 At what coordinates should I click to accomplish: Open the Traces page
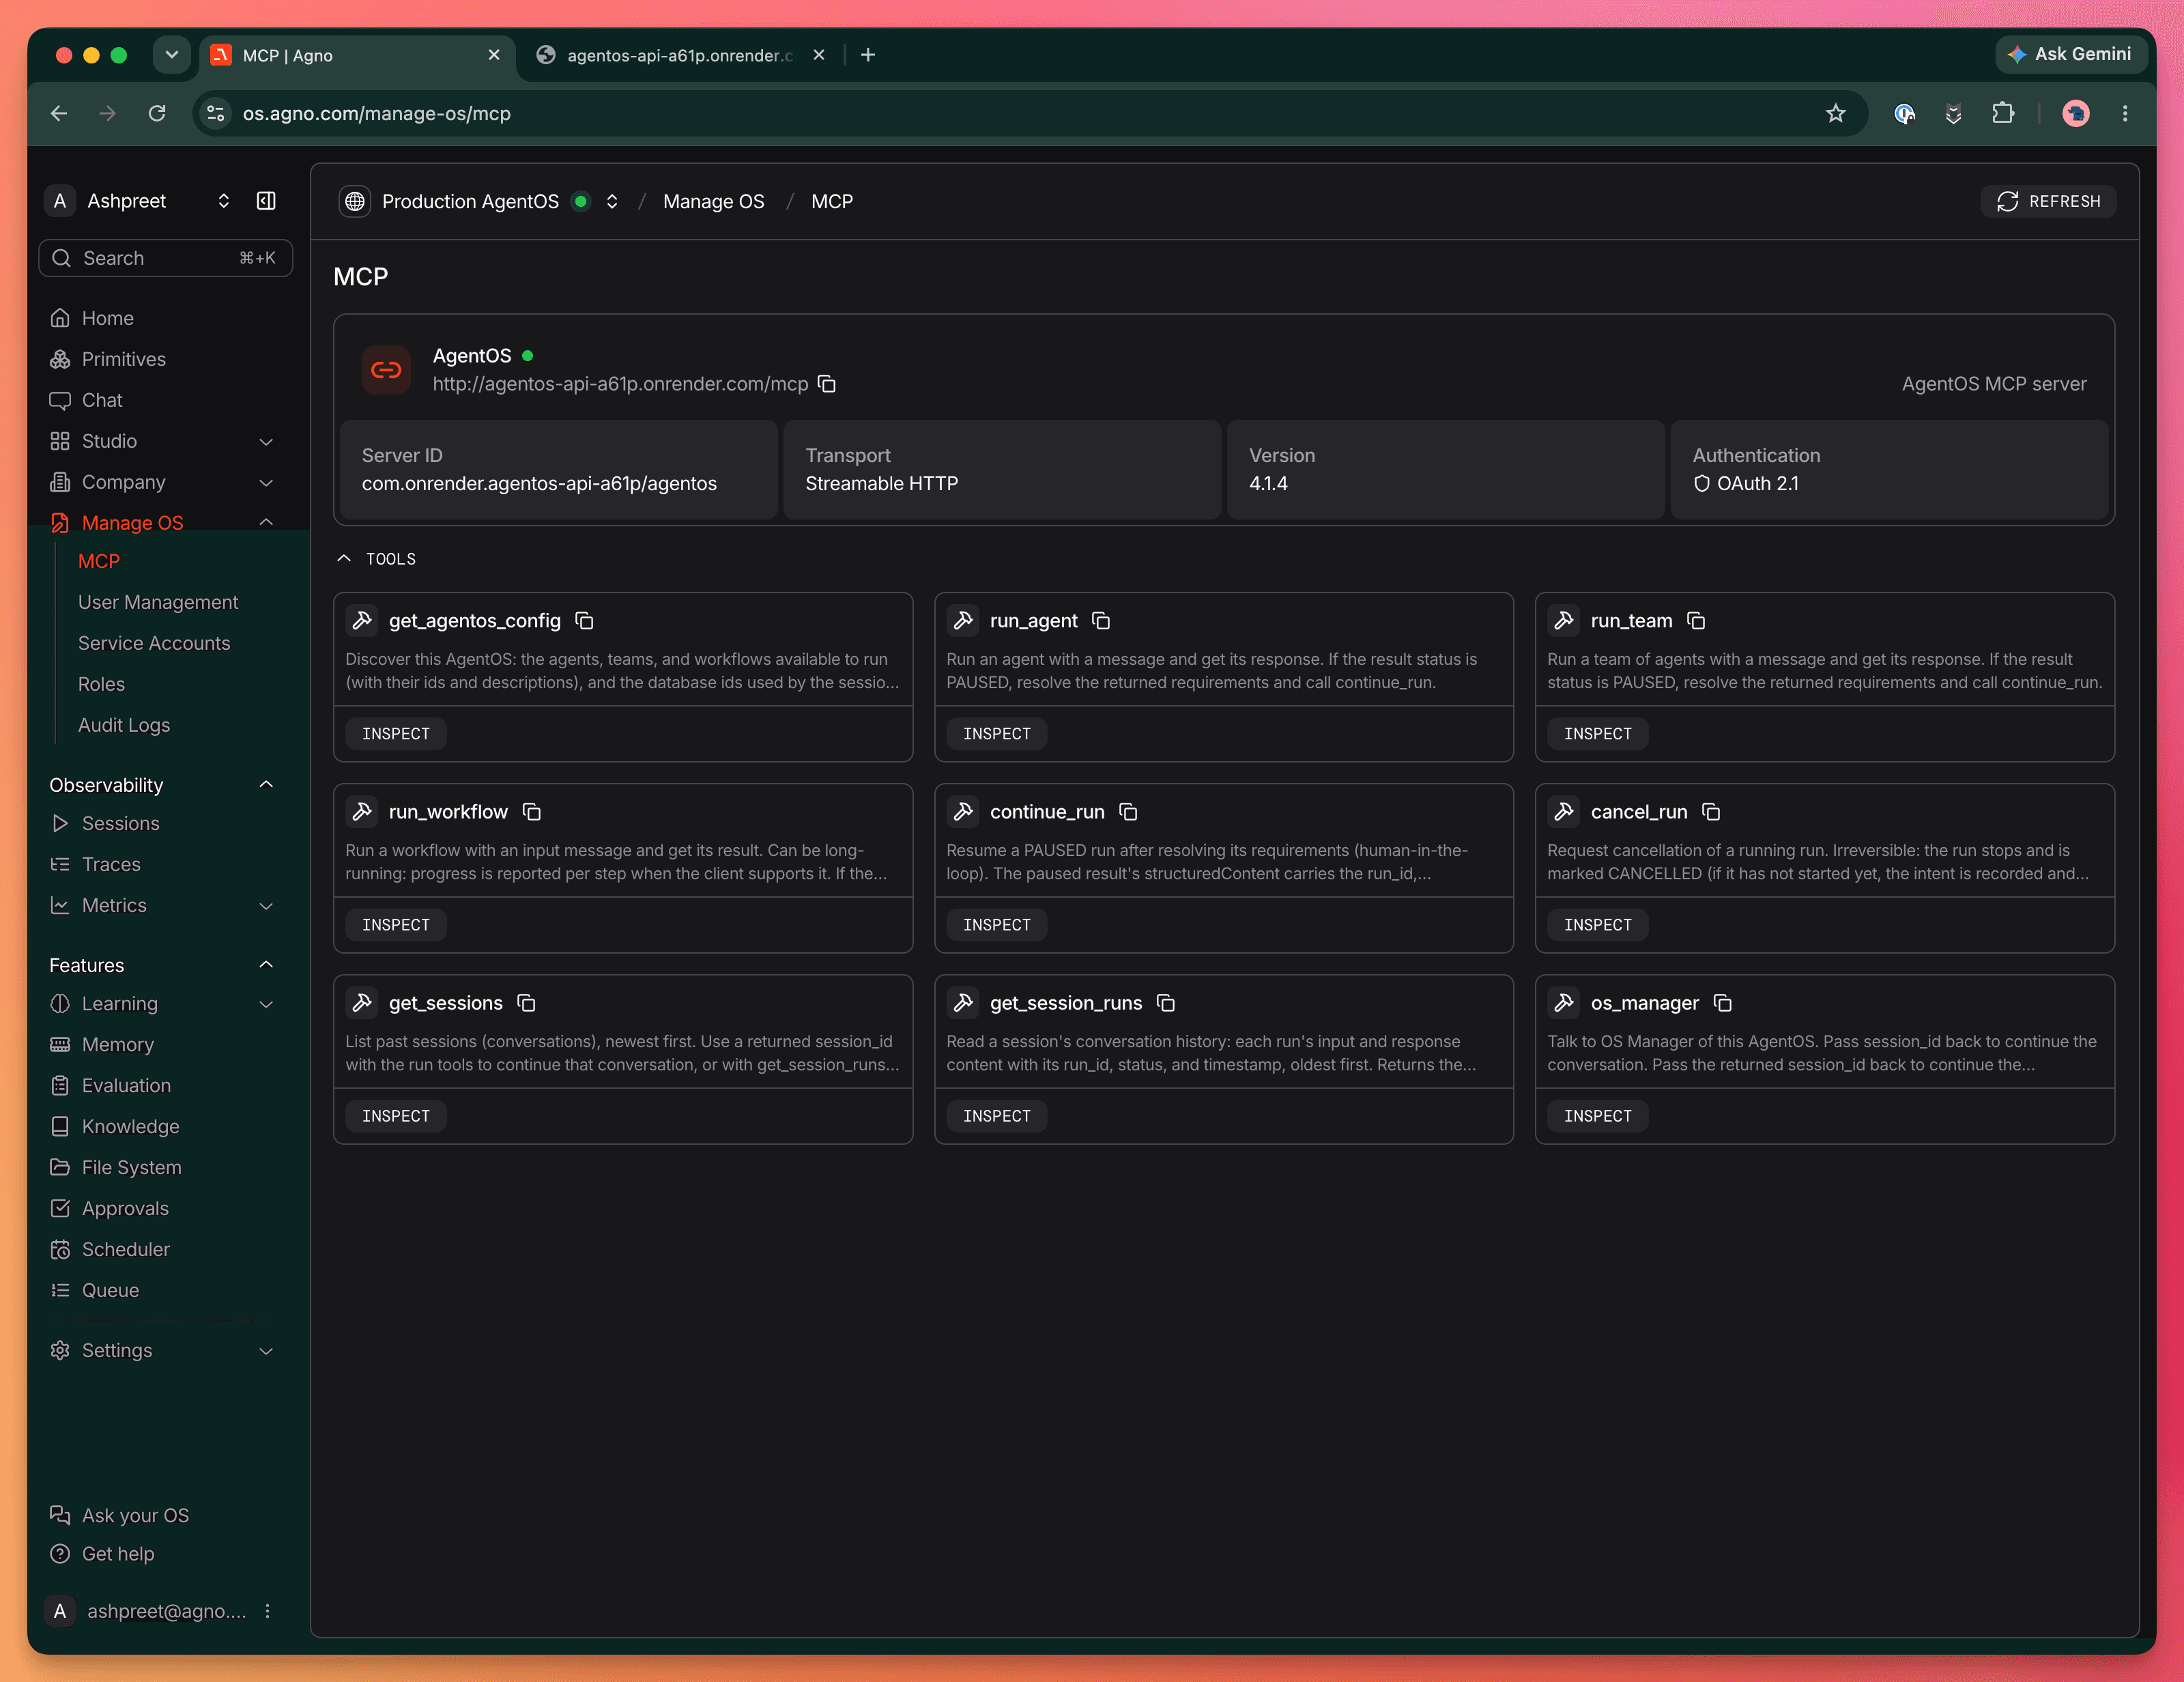pyautogui.click(x=96, y=864)
